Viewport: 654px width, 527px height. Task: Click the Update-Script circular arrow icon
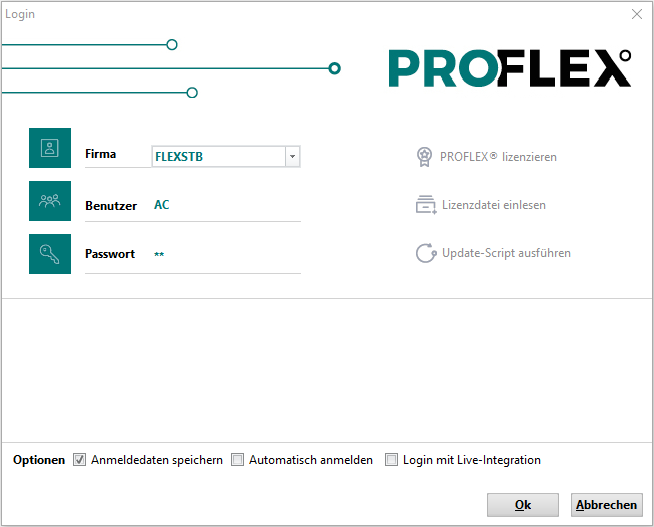click(426, 253)
